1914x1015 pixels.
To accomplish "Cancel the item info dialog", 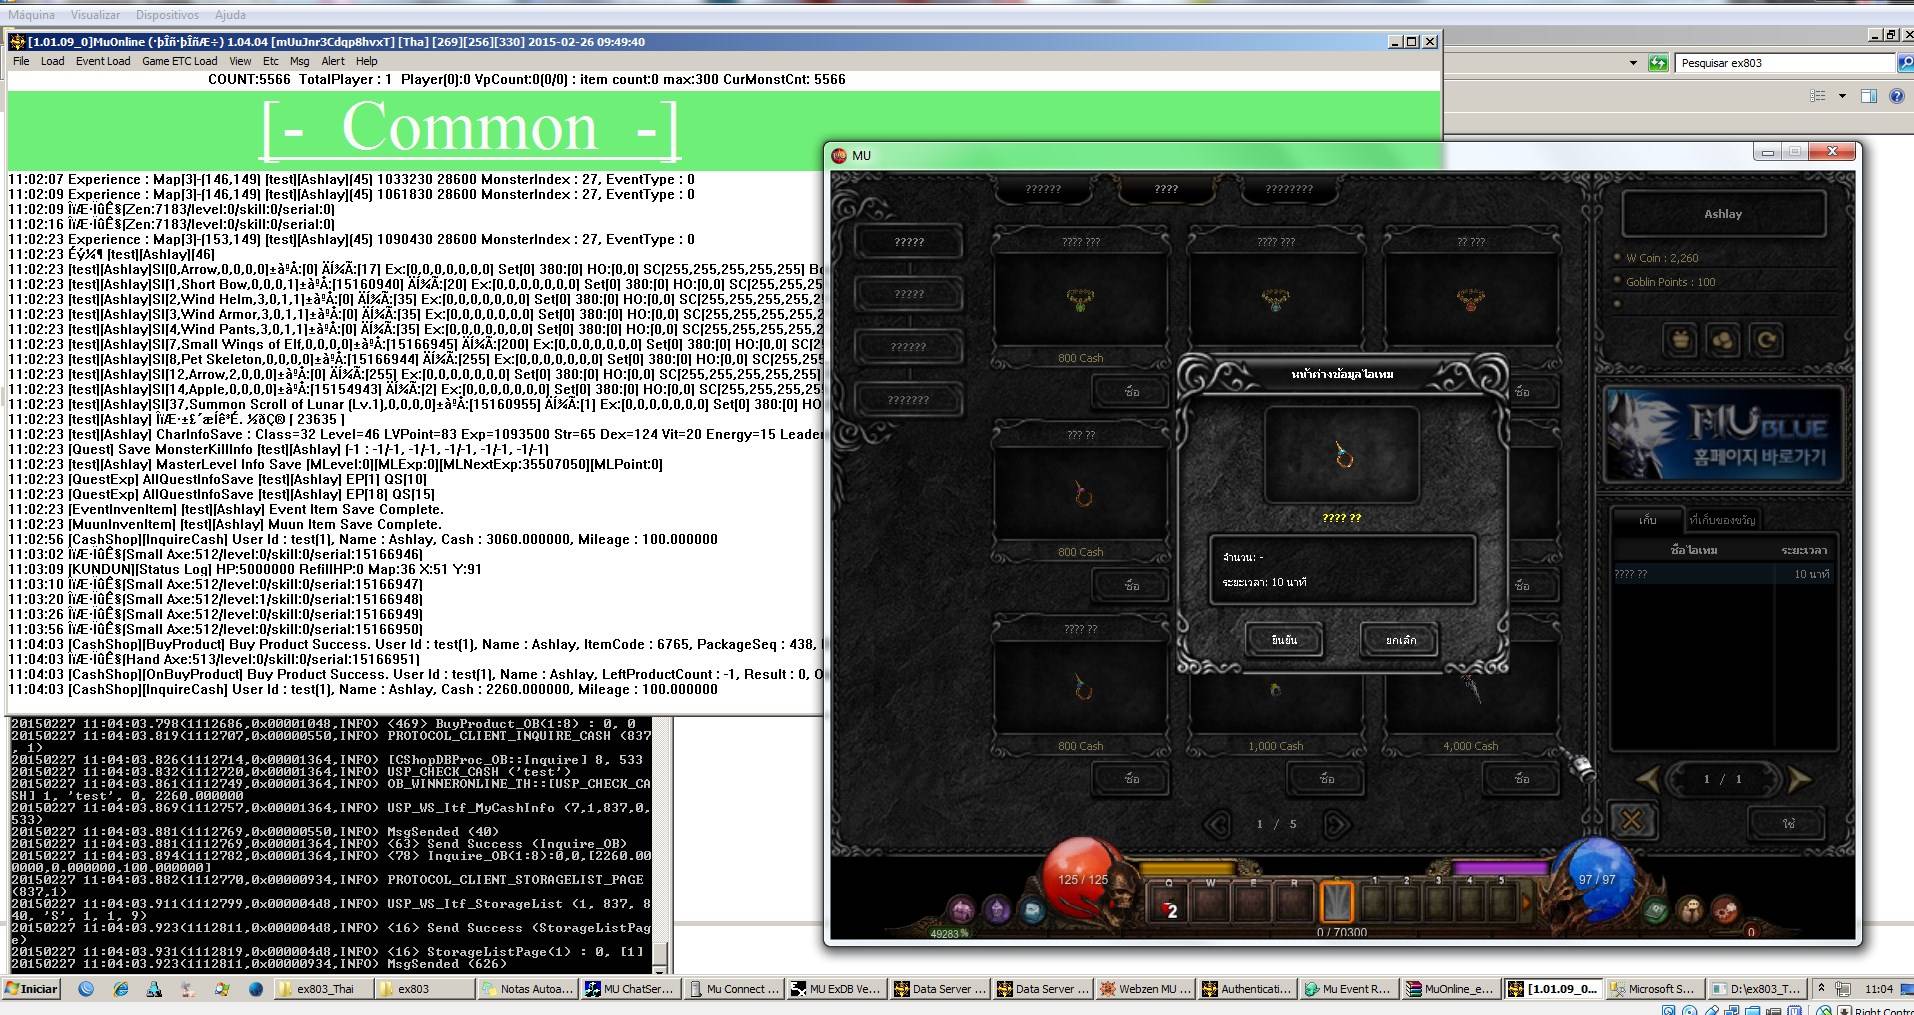I will pyautogui.click(x=1400, y=640).
